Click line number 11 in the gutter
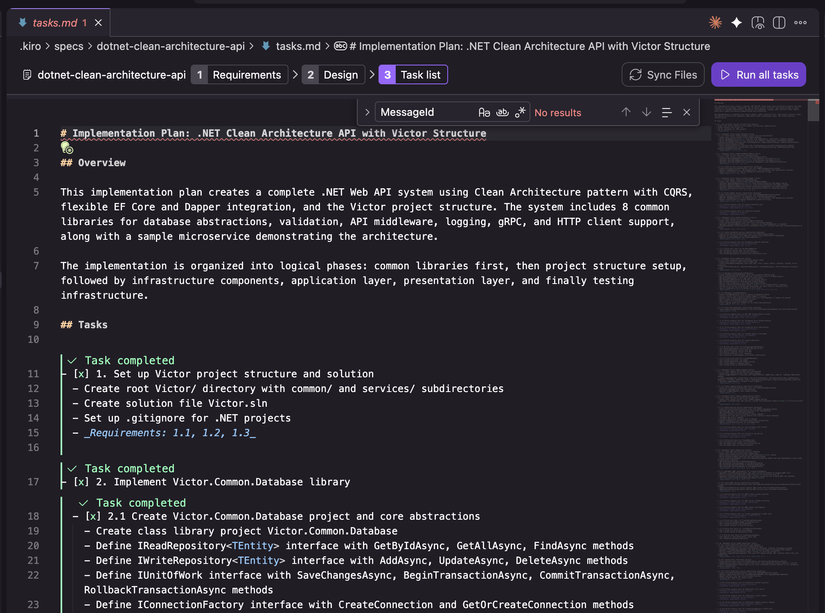 click(33, 374)
